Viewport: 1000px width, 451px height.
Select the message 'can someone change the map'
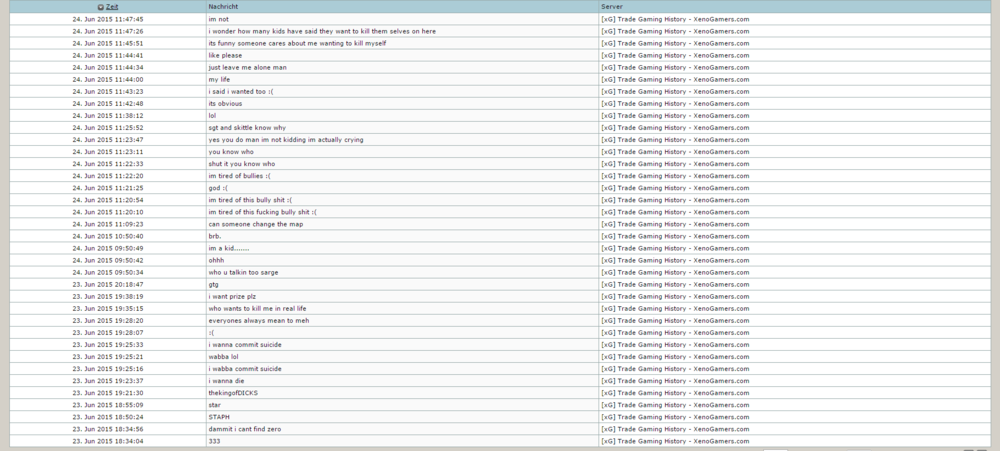(x=256, y=225)
